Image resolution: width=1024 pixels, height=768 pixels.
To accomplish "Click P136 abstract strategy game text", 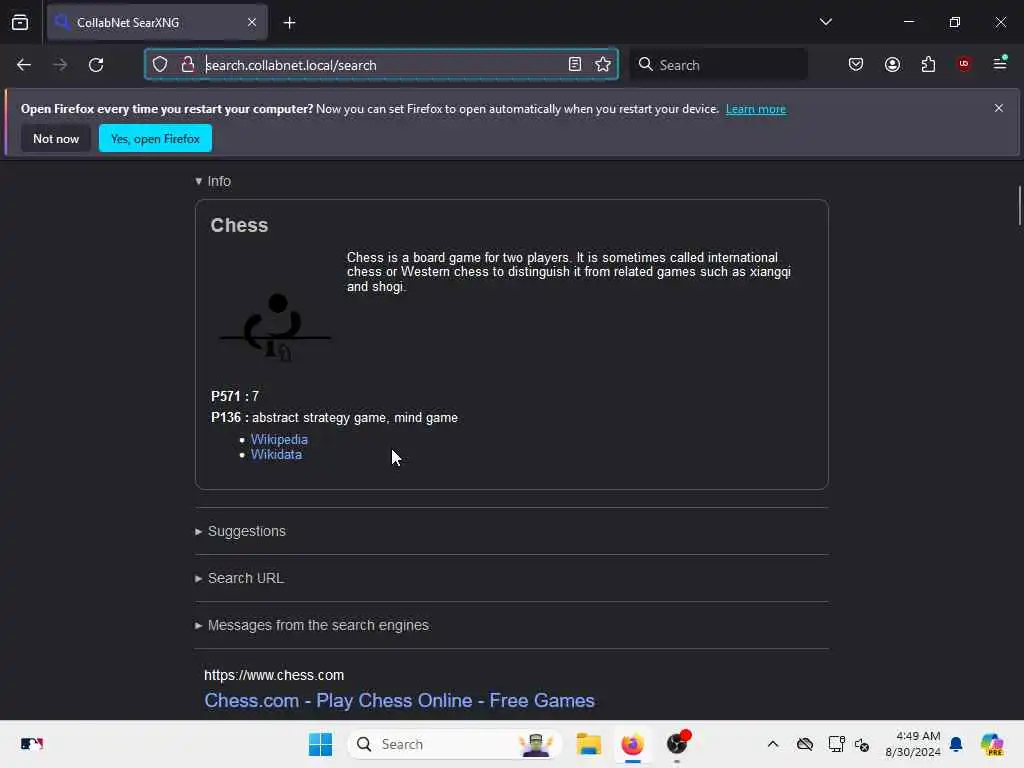I will pyautogui.click(x=334, y=417).
